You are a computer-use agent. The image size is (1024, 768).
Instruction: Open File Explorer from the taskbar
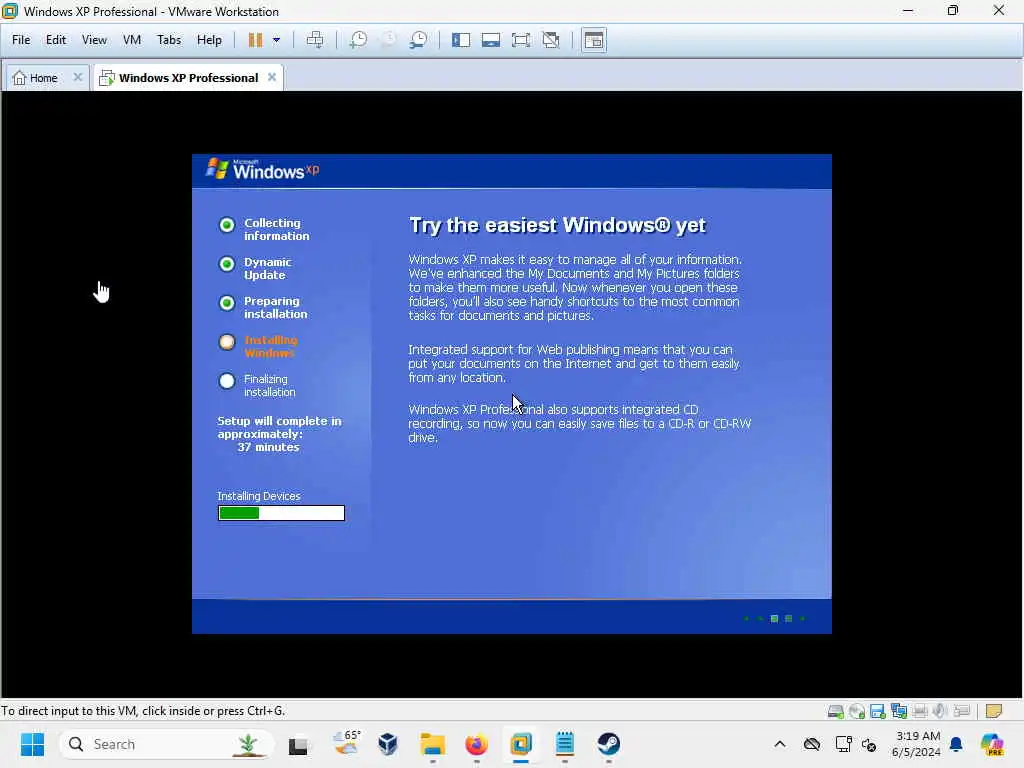tap(432, 744)
